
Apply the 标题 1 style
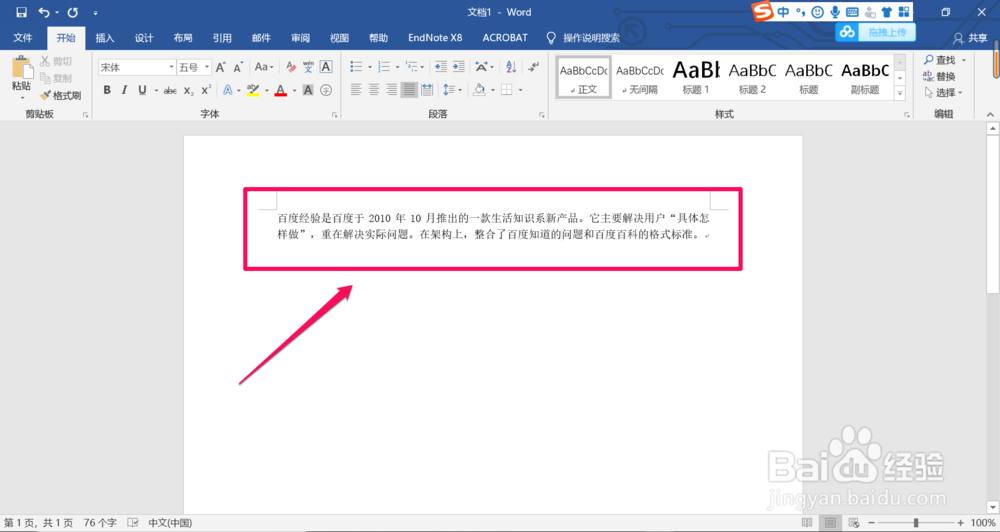pos(696,77)
